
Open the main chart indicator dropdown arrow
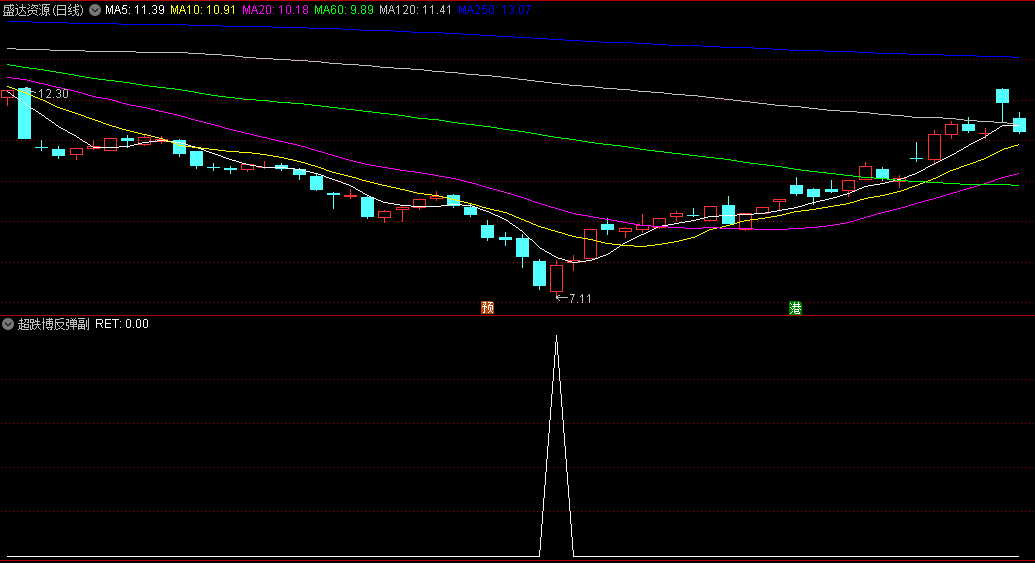95,10
